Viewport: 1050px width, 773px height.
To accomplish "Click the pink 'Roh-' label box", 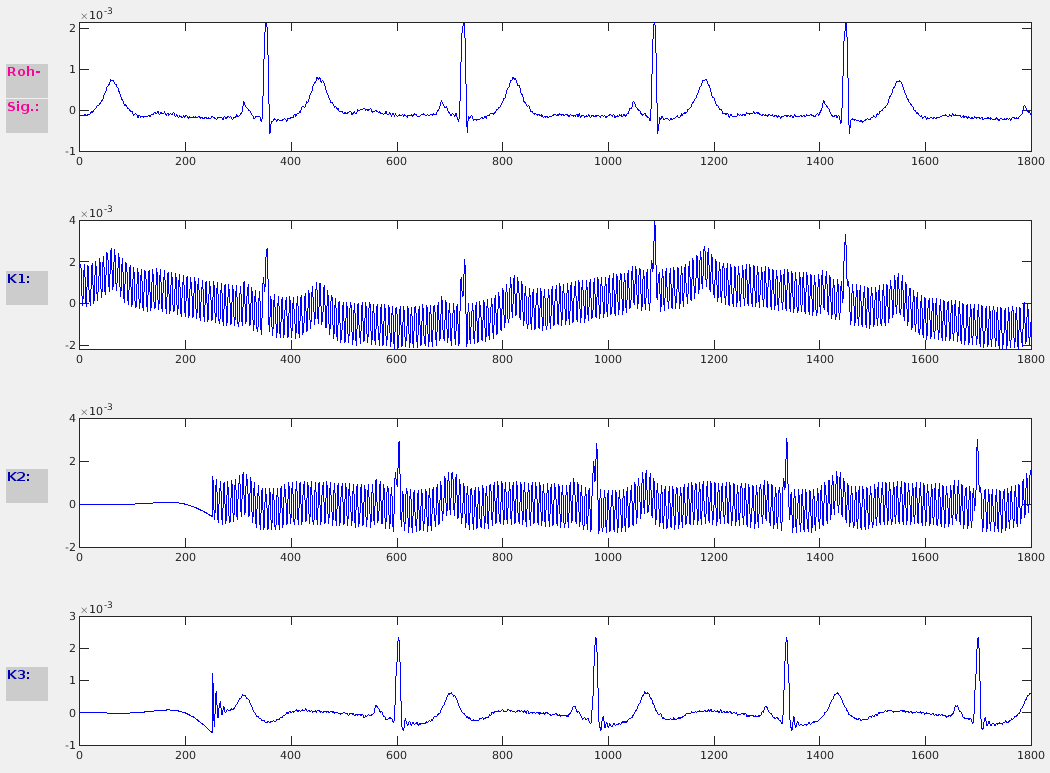I will click(26, 73).
